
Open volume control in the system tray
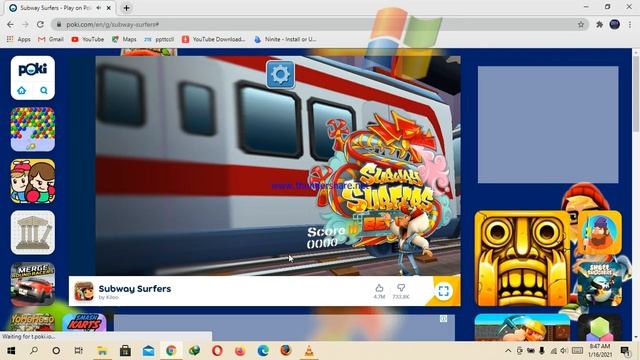[x=564, y=351]
